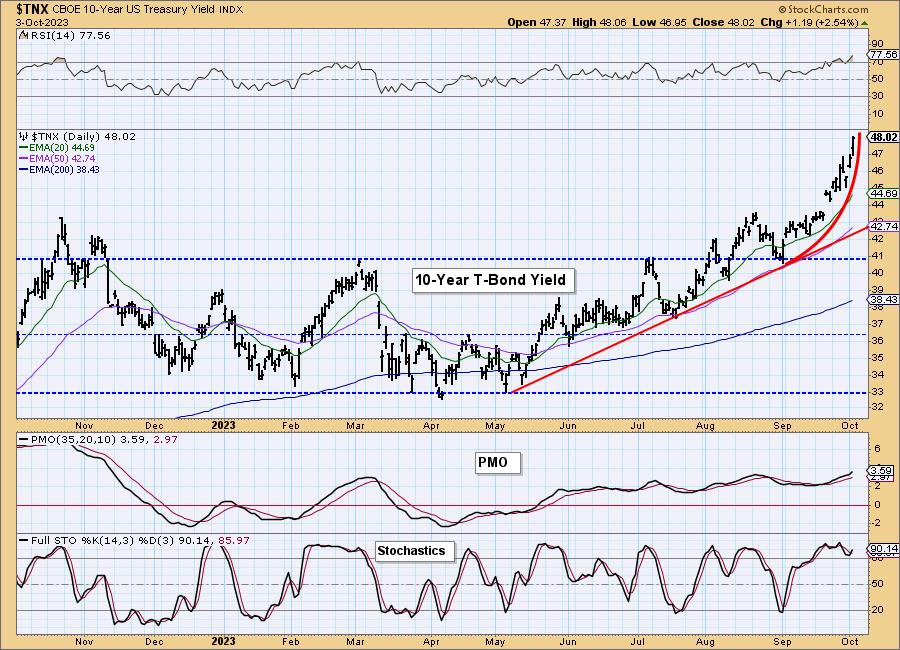Image resolution: width=900 pixels, height=650 pixels.
Task: Click the RSI(14) 77.56 indicator label
Action: (x=69, y=36)
